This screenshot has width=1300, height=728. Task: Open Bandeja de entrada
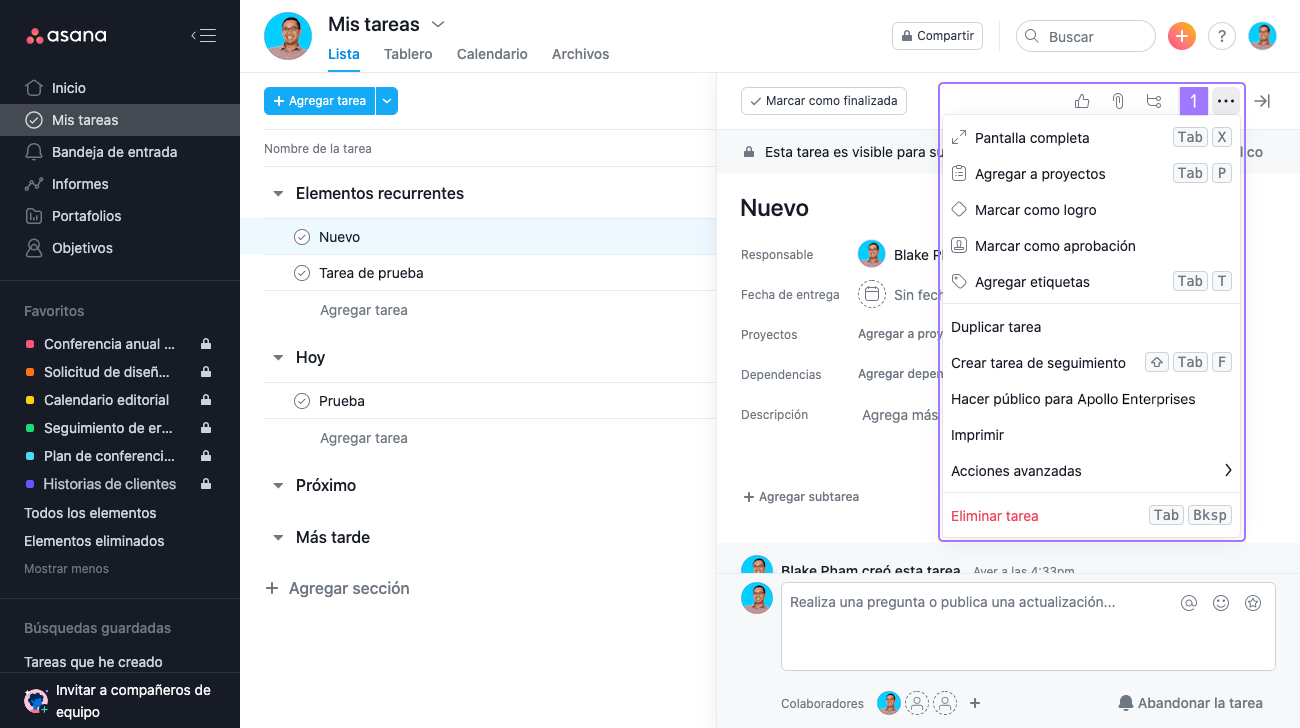click(x=120, y=152)
